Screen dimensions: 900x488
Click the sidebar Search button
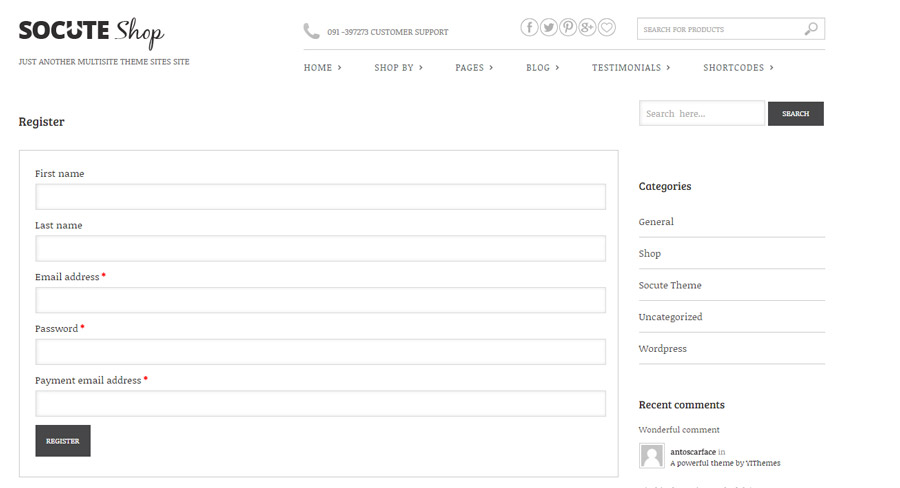coord(795,114)
